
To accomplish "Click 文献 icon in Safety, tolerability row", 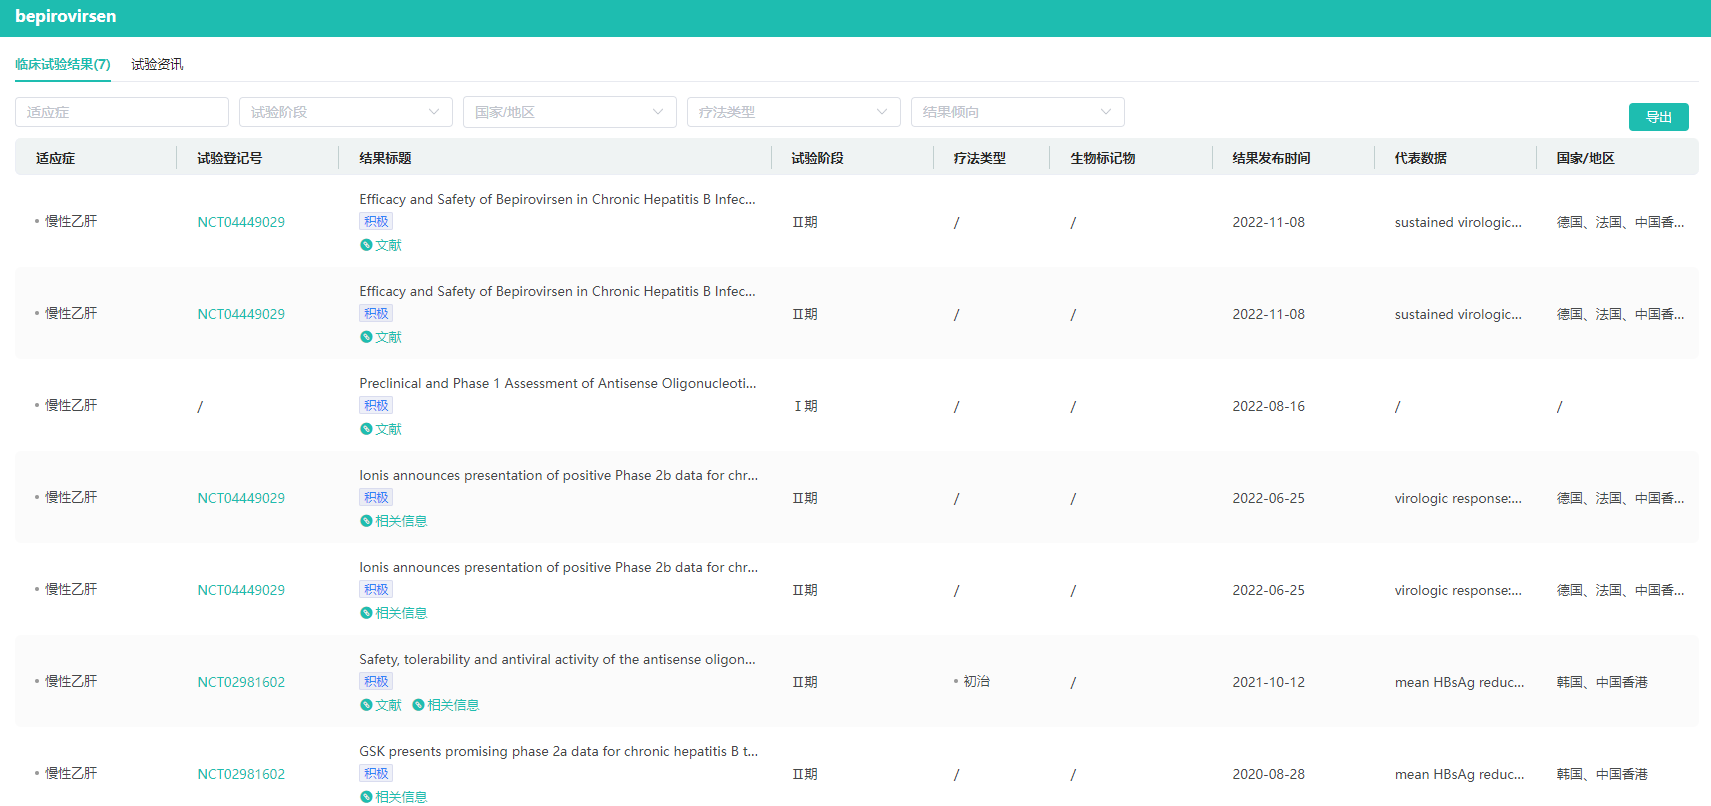I will [x=366, y=705].
